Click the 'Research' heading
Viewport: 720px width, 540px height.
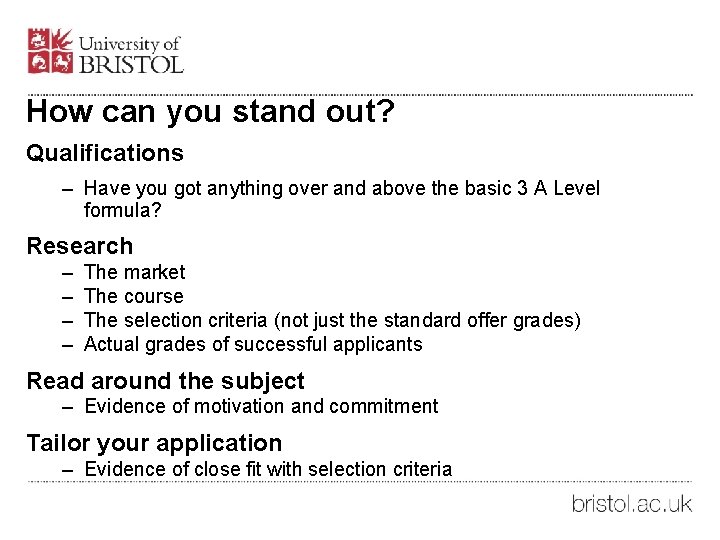80,246
